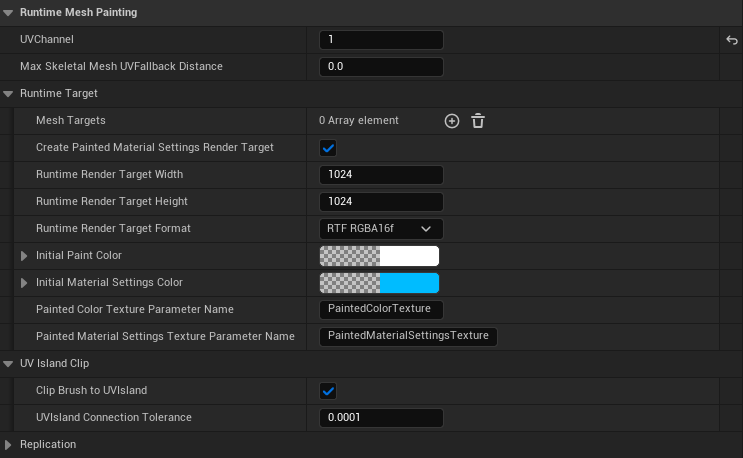Screen dimensions: 743x458
Task: Select the Runtime Render Target Format label
Action: pyautogui.click(x=113, y=228)
